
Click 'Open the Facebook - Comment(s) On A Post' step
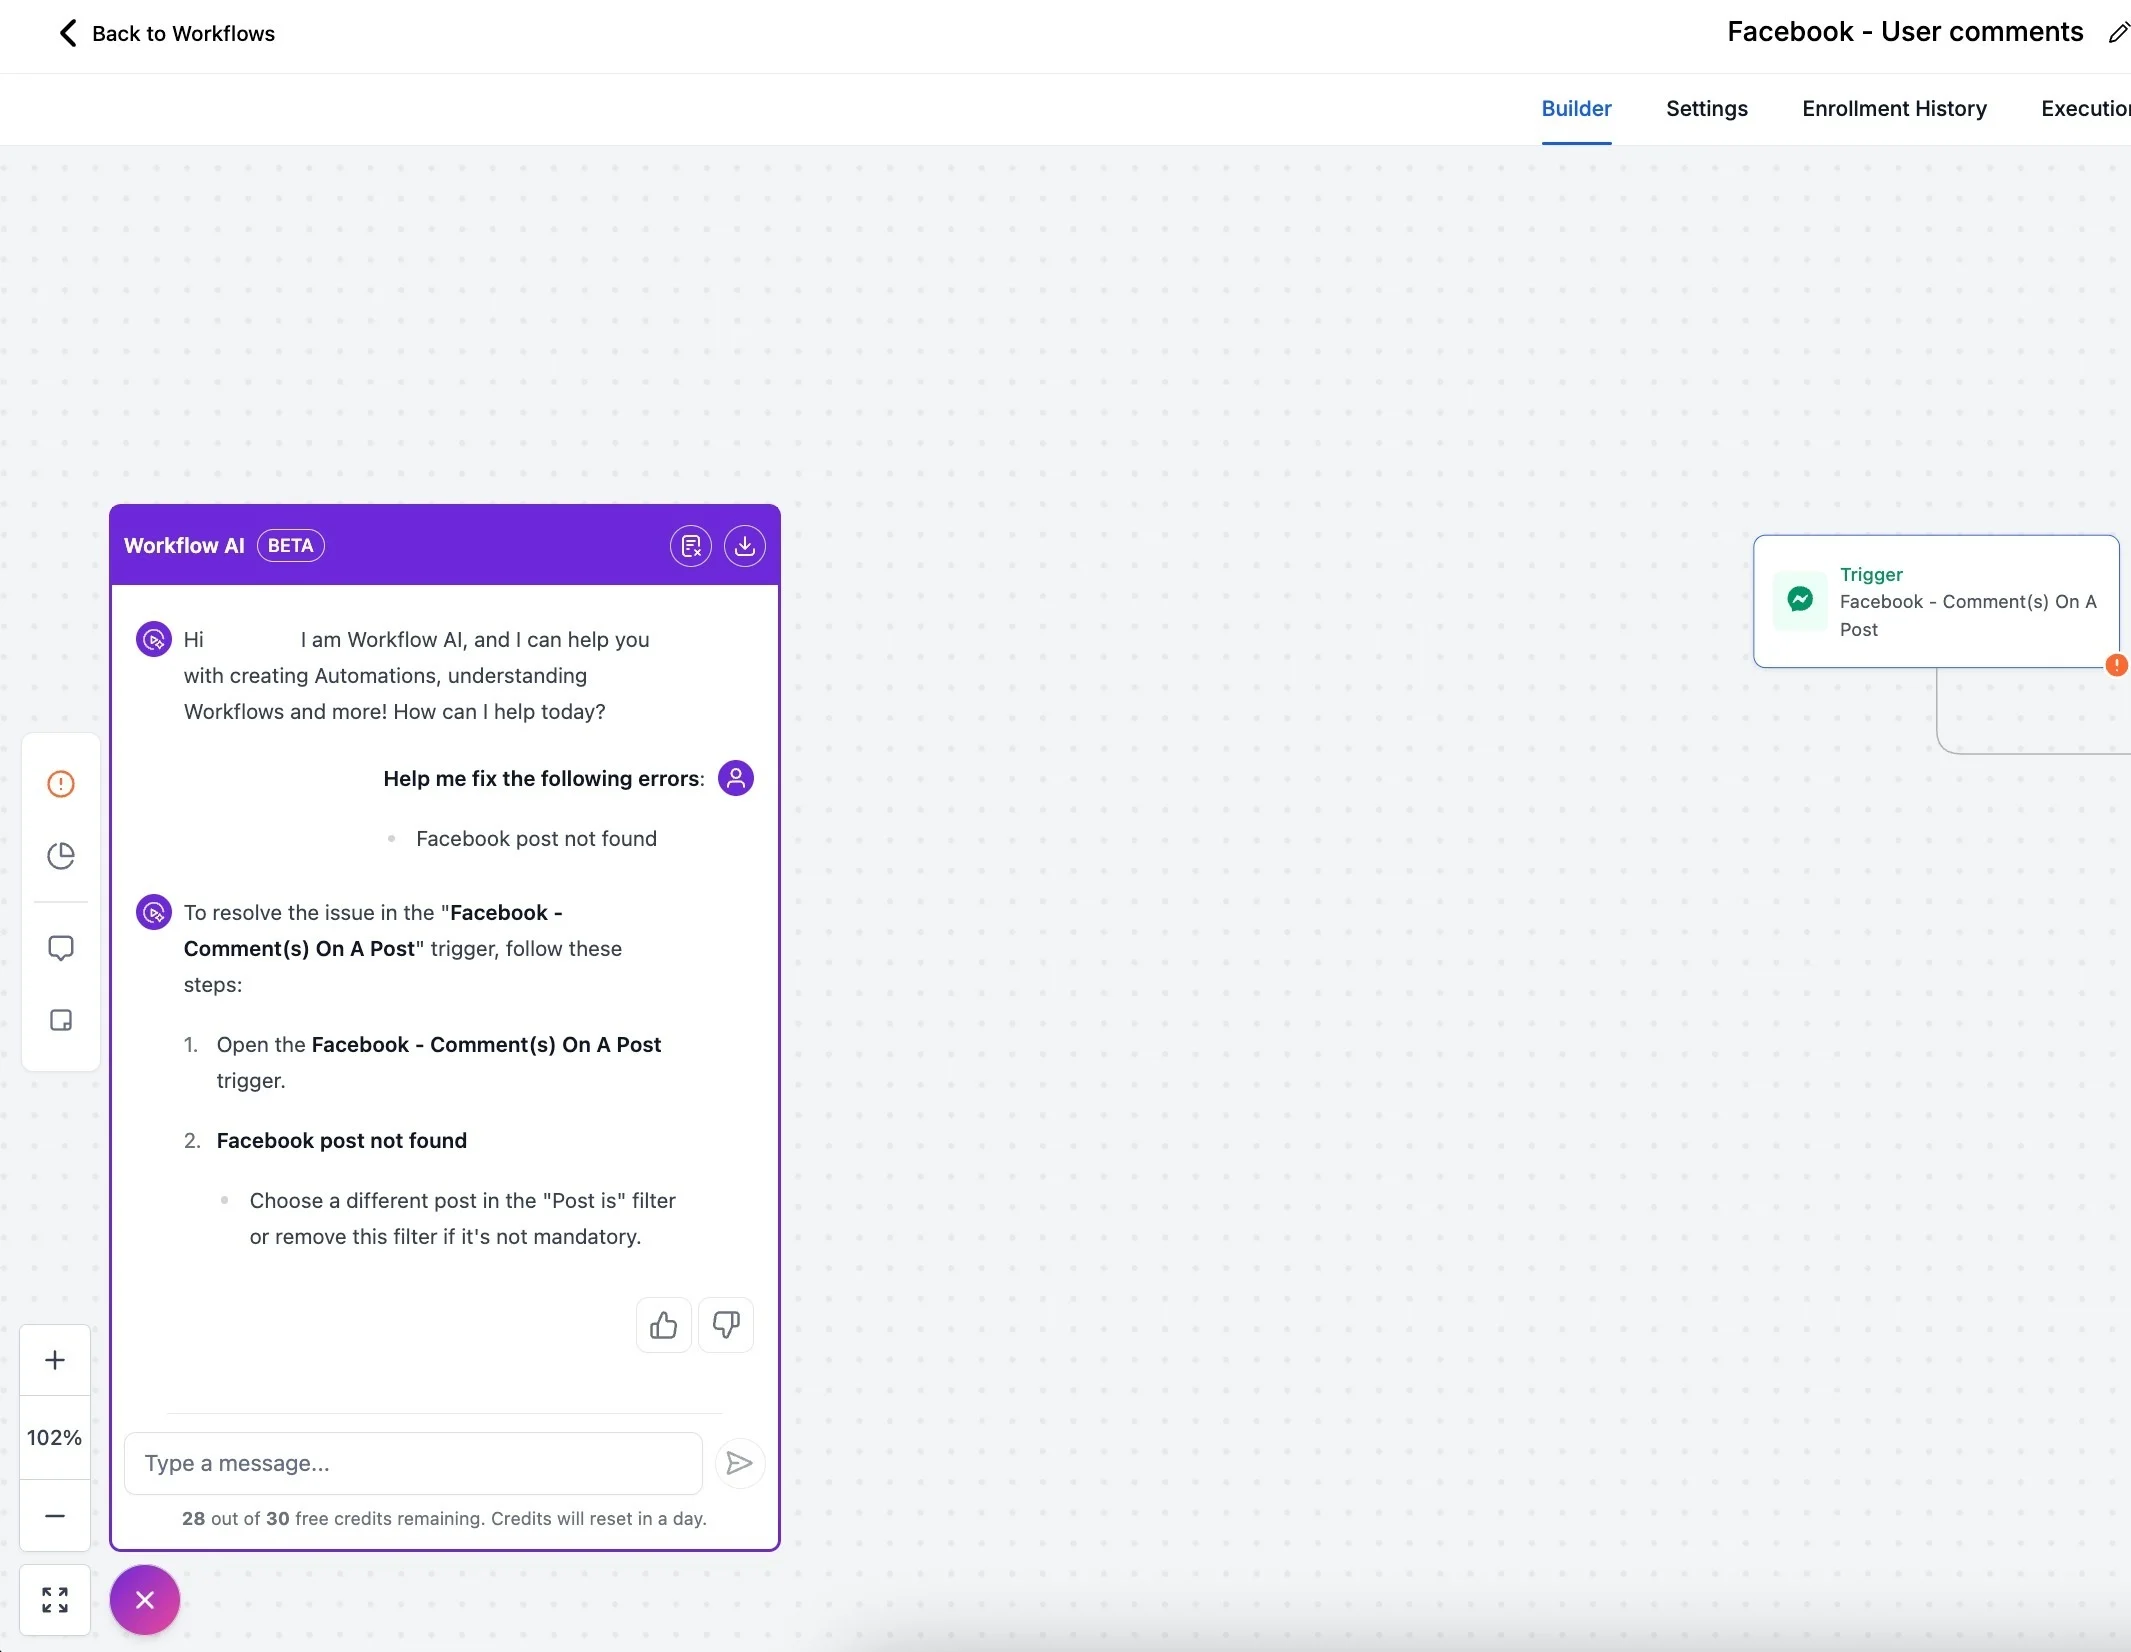(439, 1063)
